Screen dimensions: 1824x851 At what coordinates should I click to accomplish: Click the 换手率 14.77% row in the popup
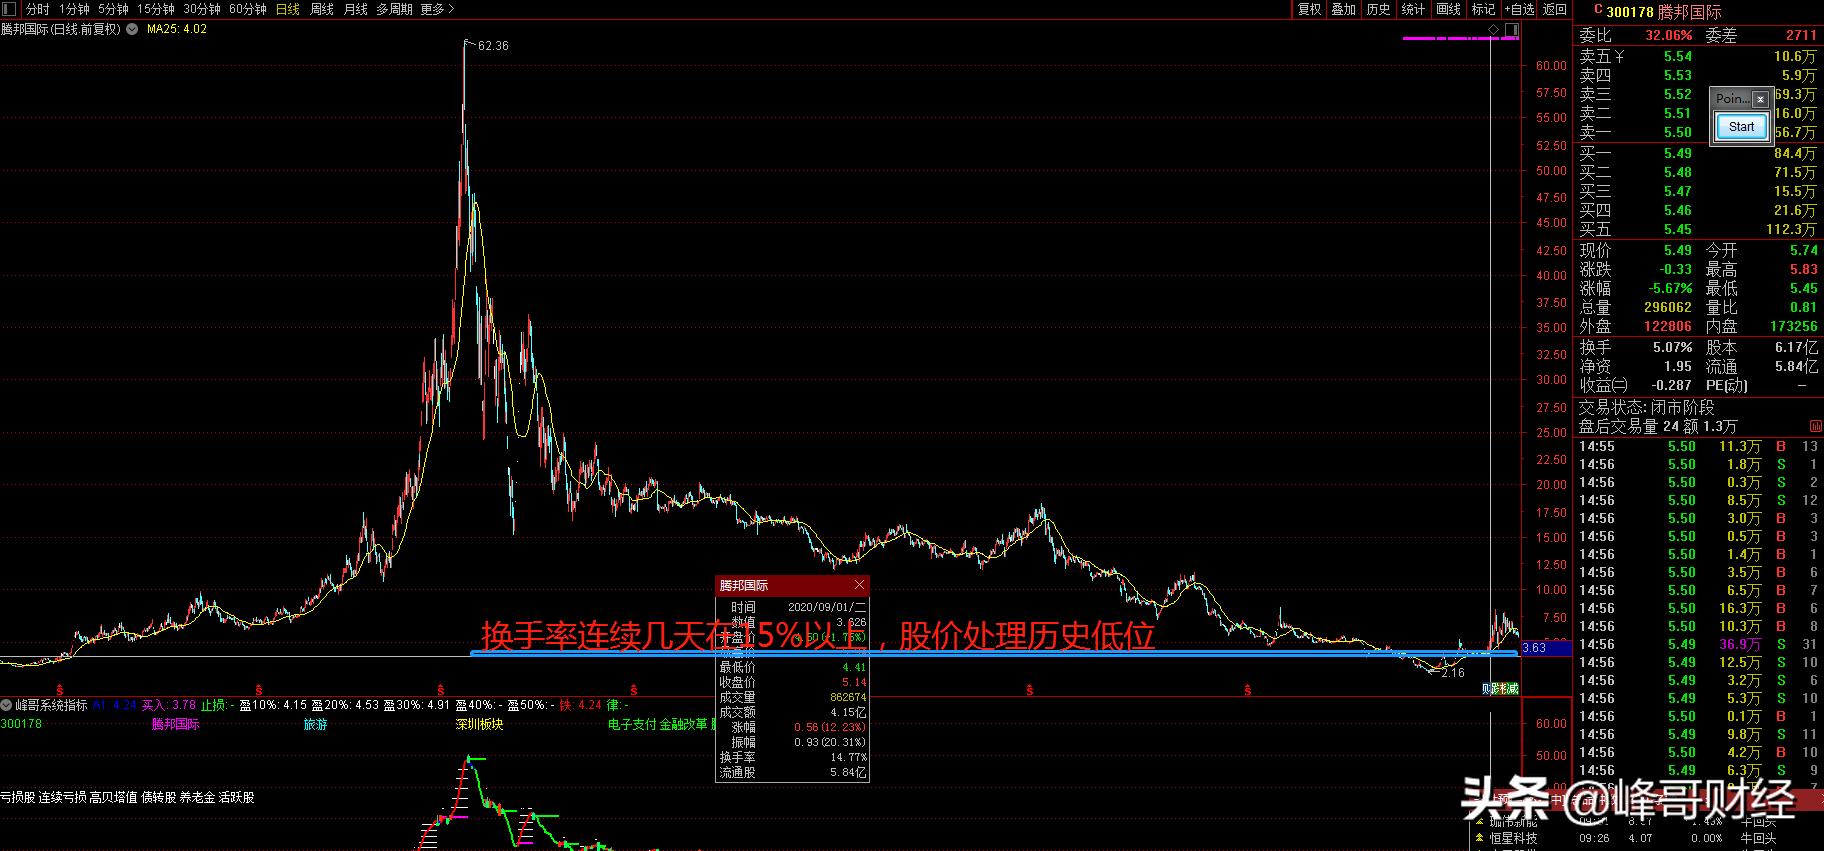pos(792,758)
